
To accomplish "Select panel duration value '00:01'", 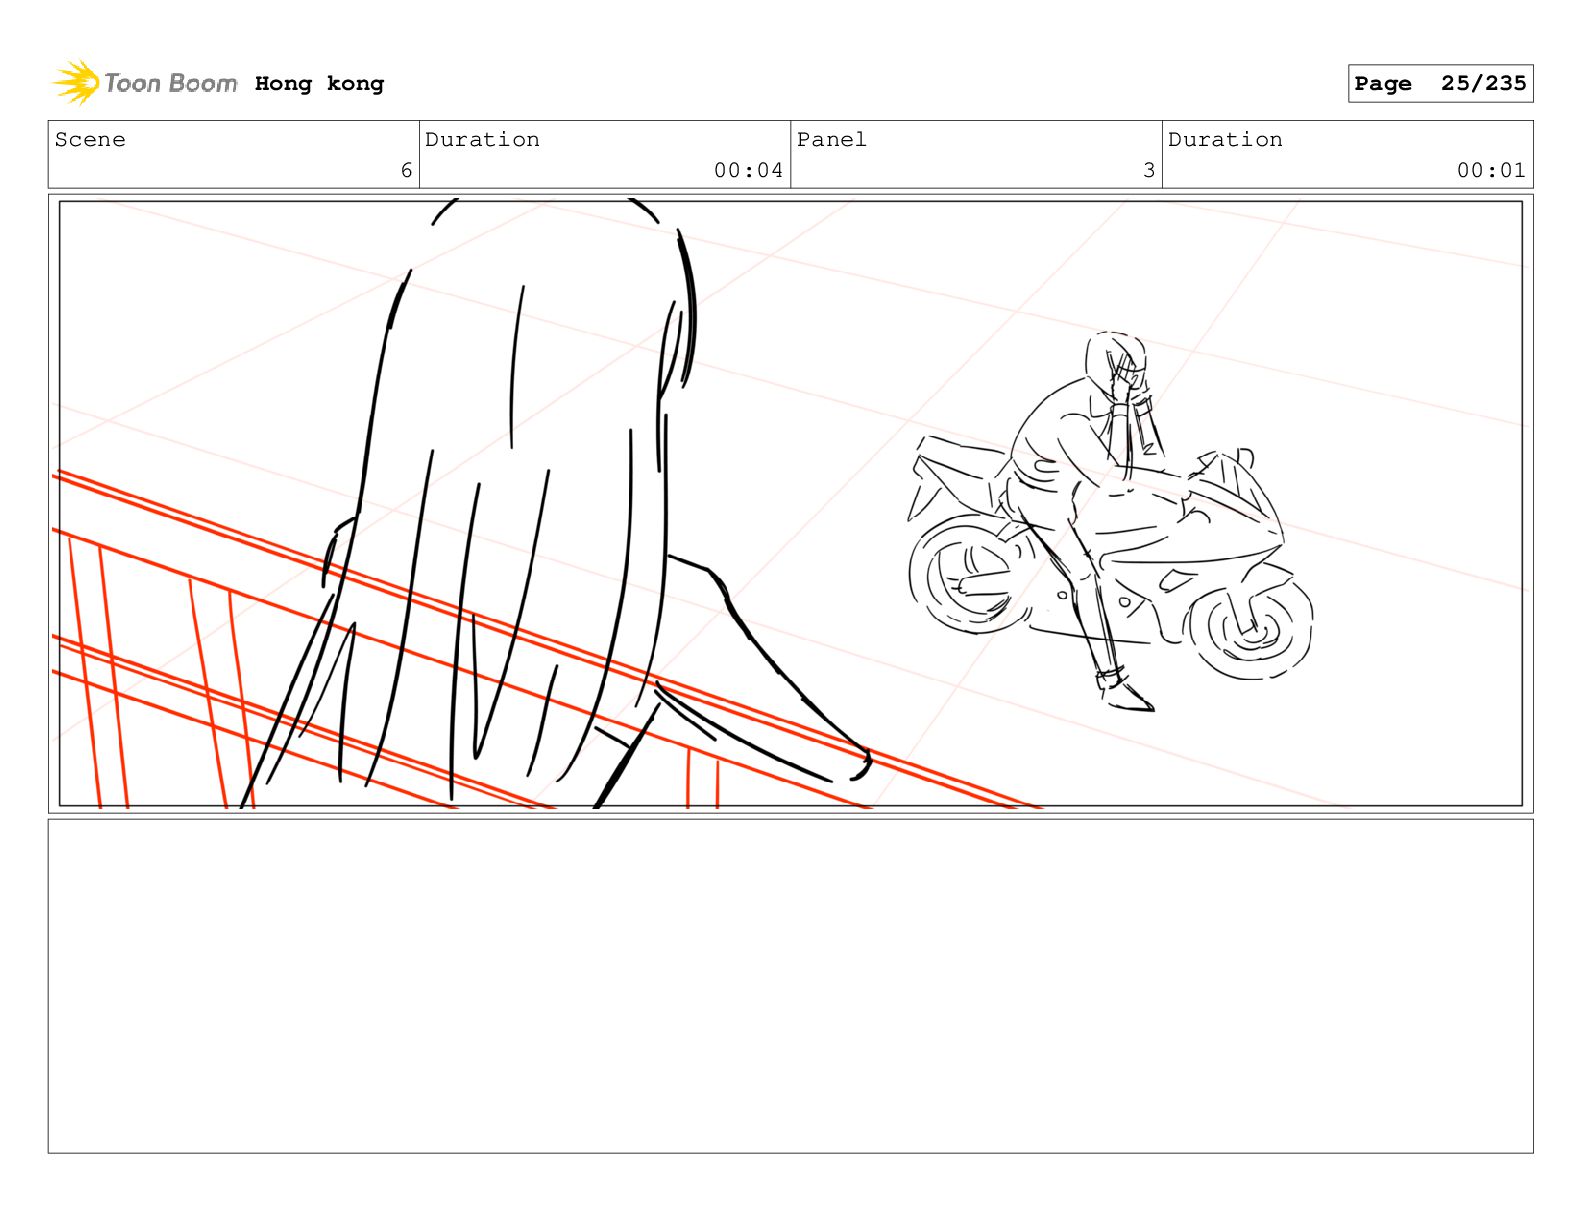I will tap(1491, 170).
